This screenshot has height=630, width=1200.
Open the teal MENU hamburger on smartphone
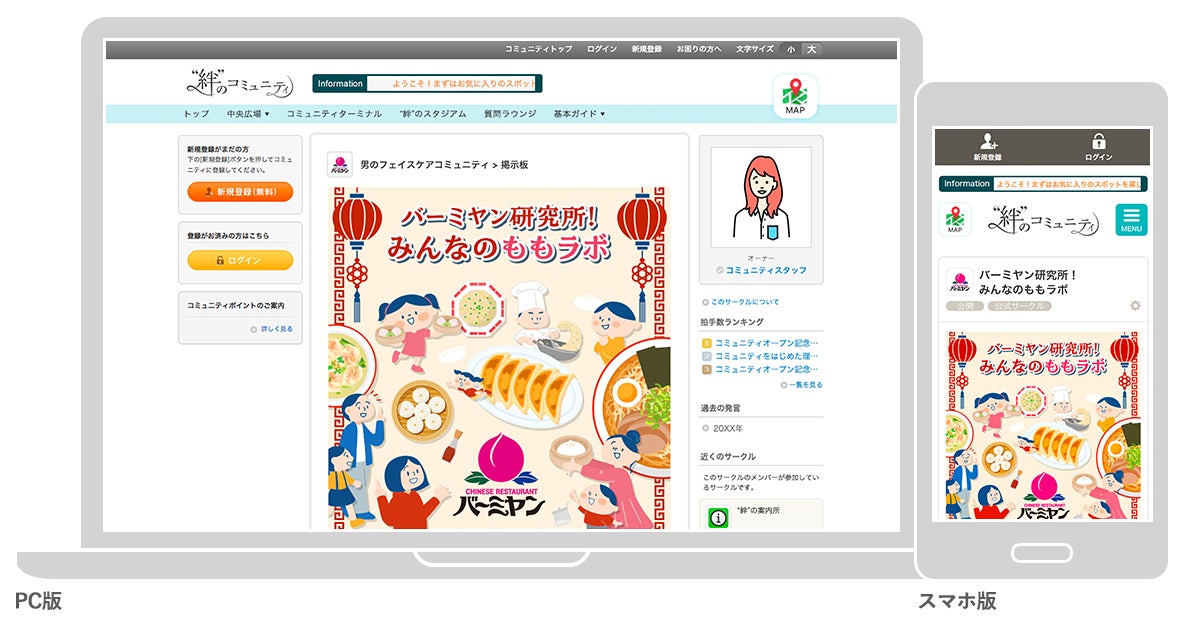(1131, 219)
